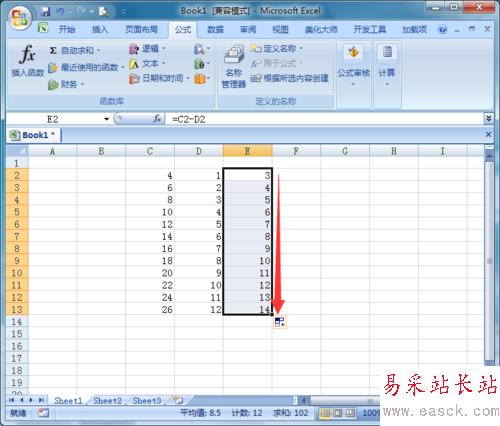This screenshot has width=500, height=426.
Task: Undo the last action
Action: click(x=60, y=12)
